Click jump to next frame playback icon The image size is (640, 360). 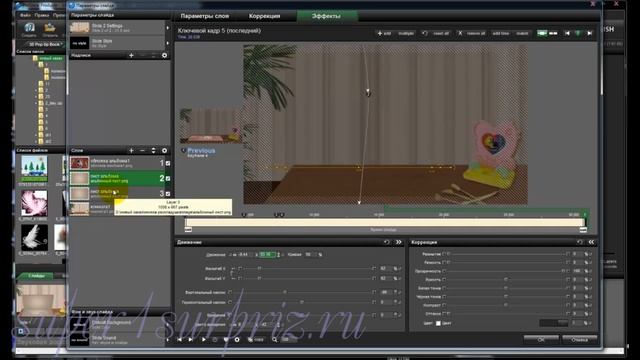(x=191, y=339)
